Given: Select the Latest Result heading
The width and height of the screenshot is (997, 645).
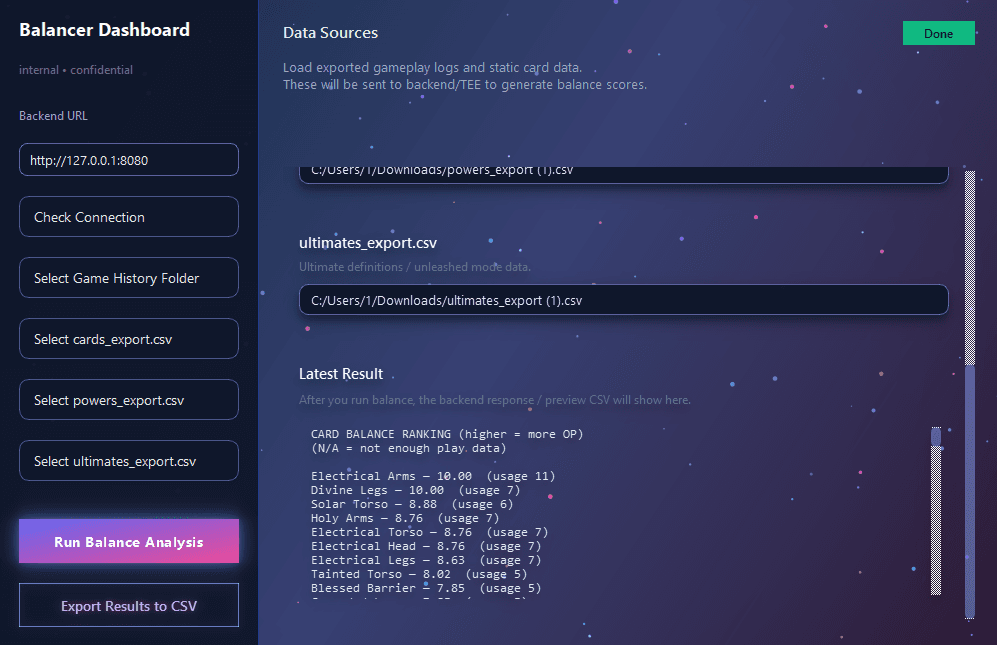Looking at the screenshot, I should click(x=341, y=373).
